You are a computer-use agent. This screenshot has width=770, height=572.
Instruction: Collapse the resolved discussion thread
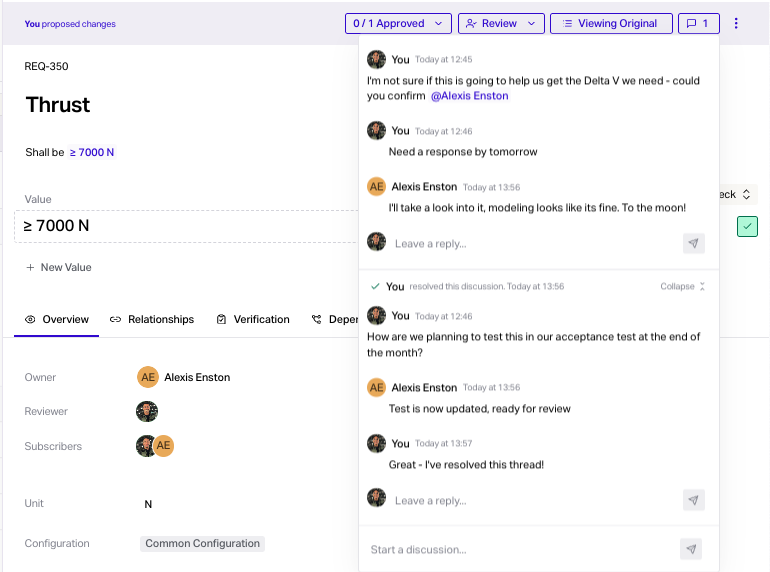[x=683, y=286]
